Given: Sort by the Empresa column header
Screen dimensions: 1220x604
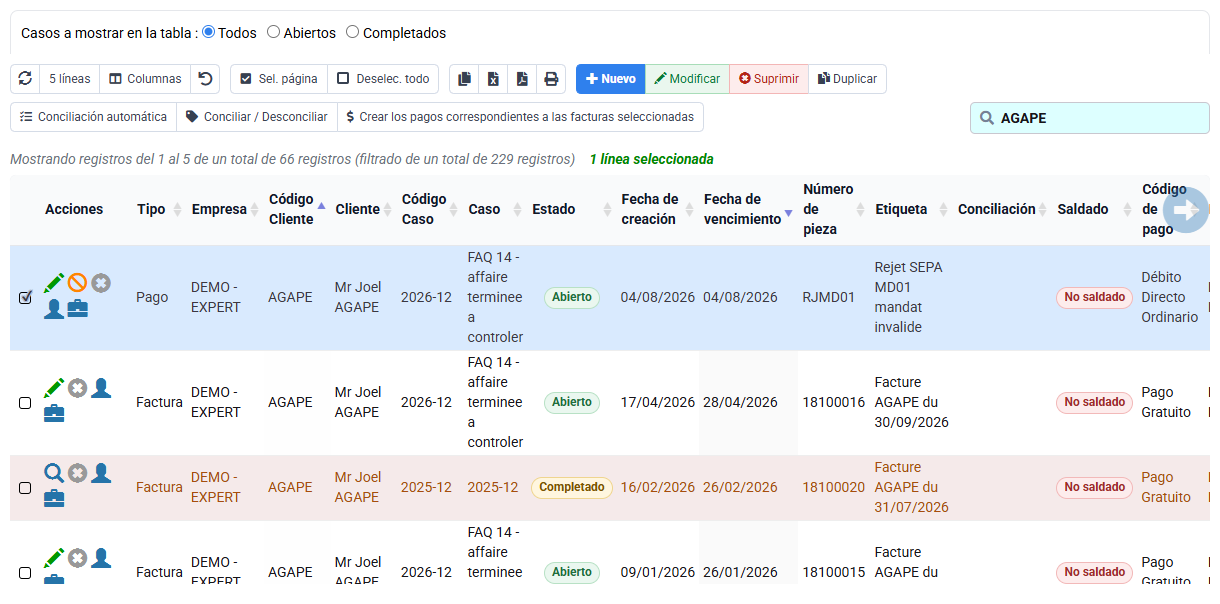Looking at the screenshot, I should (x=225, y=209).
